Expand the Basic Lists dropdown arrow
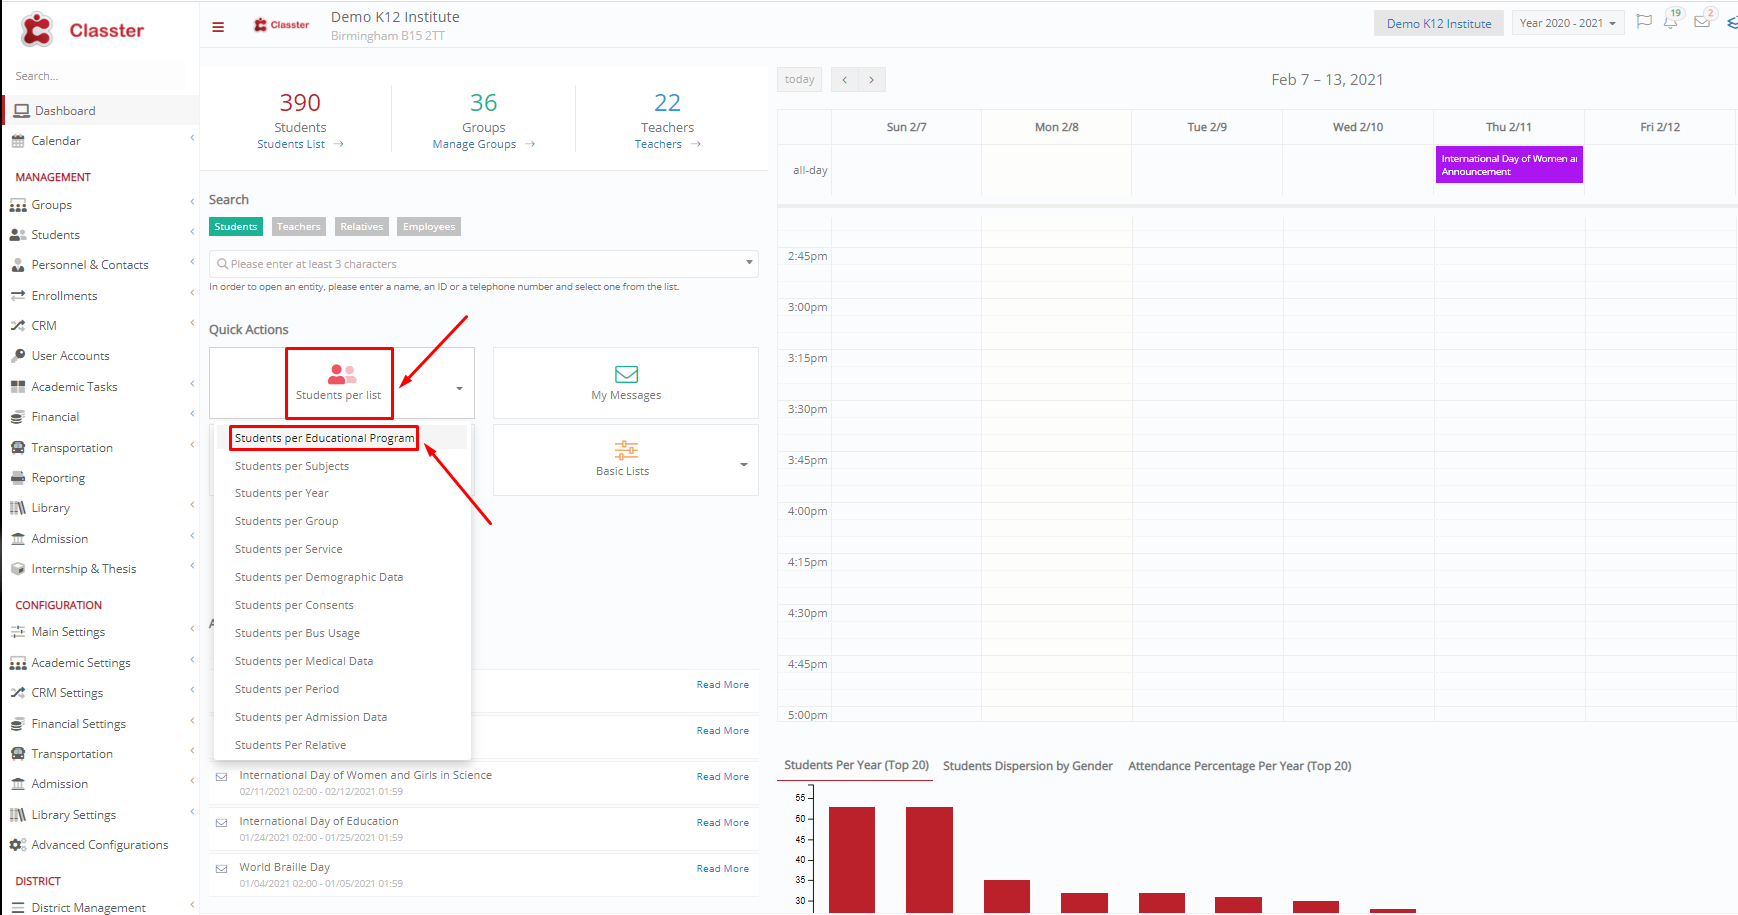 (743, 464)
